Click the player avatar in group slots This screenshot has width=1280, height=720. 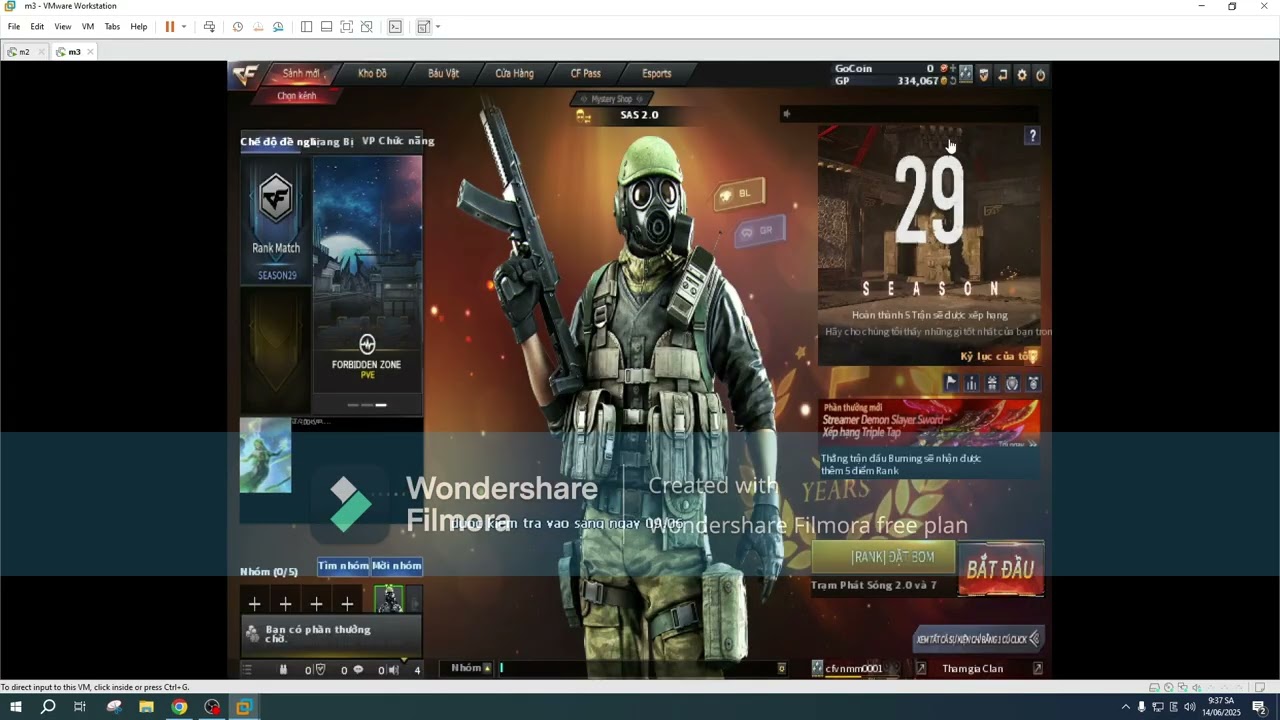click(x=388, y=600)
